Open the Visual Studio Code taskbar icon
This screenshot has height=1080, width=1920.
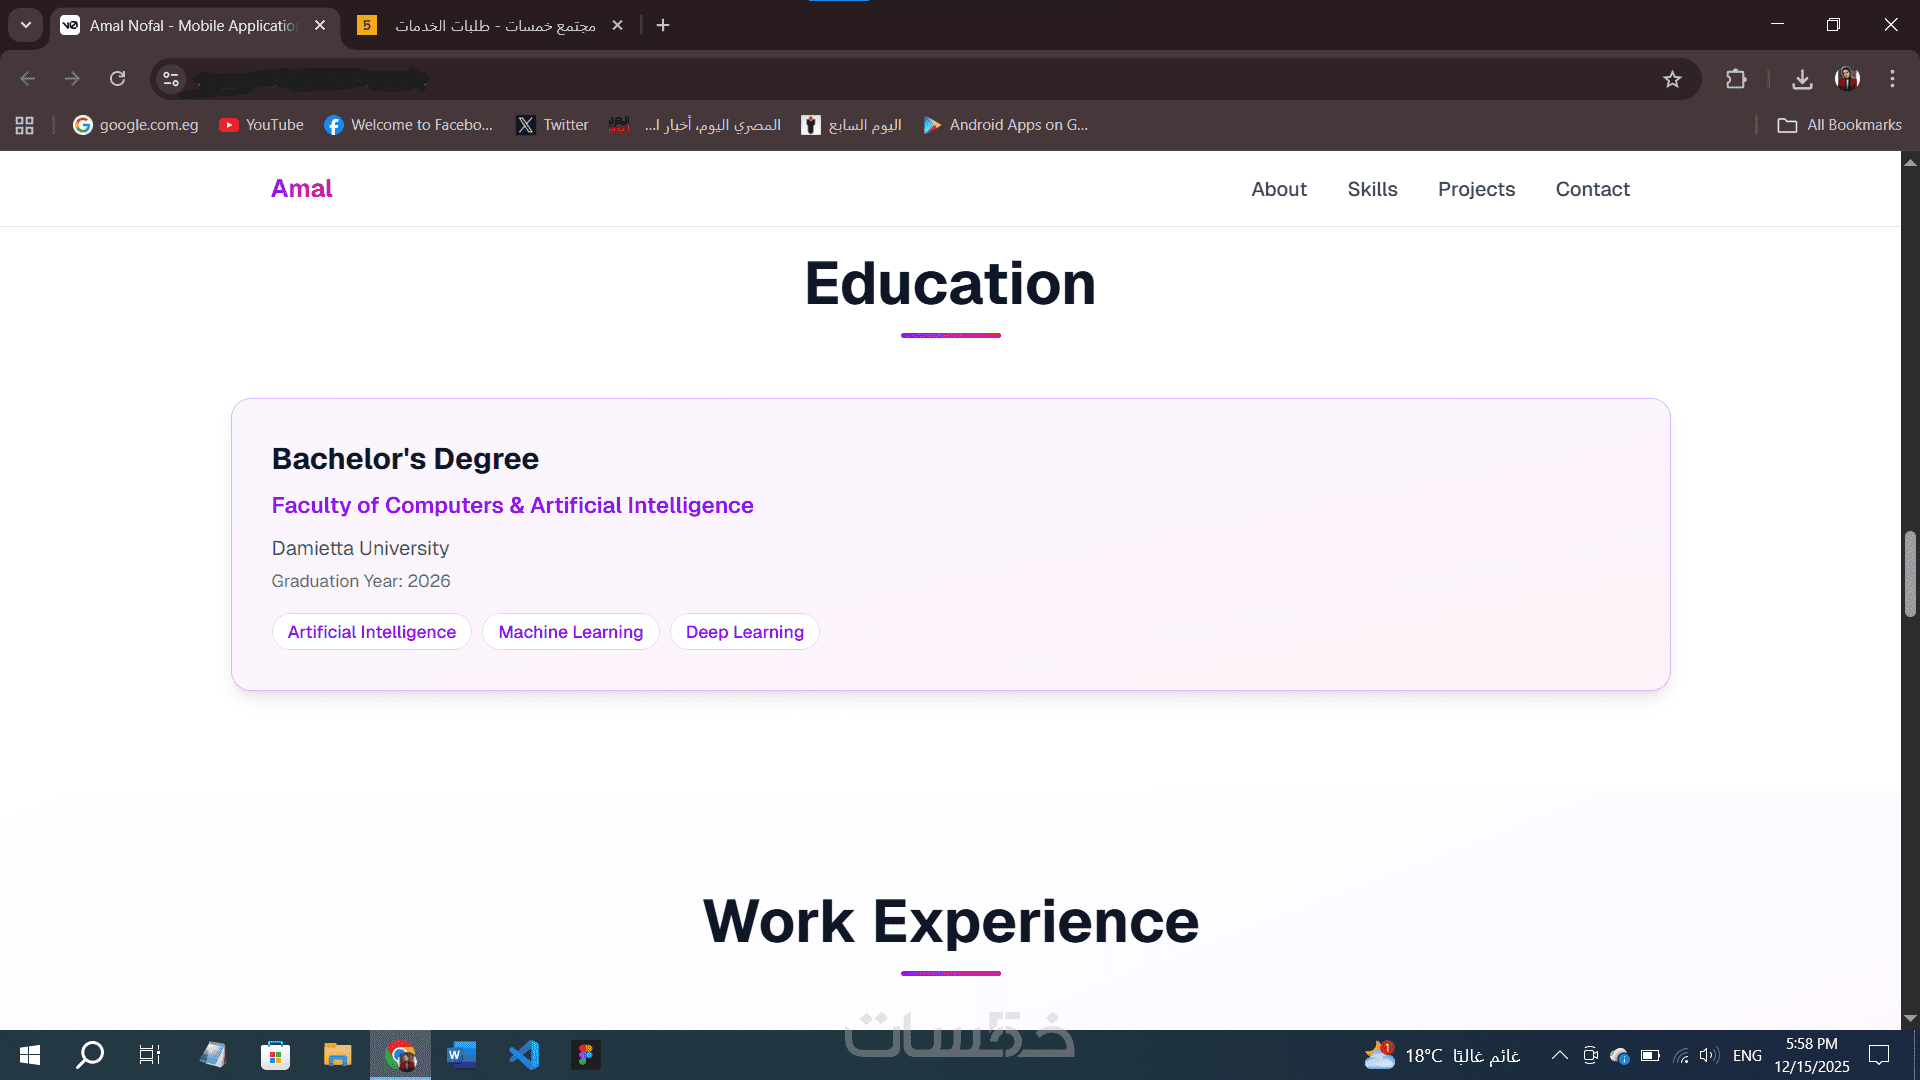point(524,1055)
